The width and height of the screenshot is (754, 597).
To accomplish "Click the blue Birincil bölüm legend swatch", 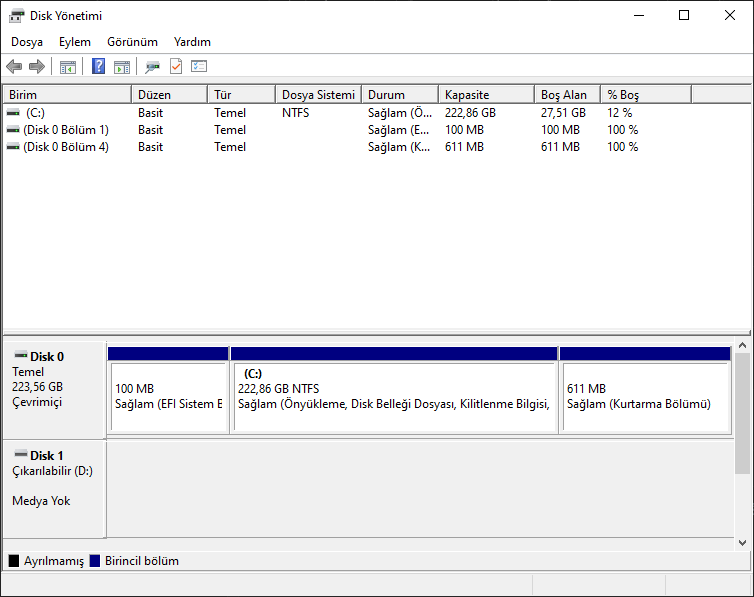I will pyautogui.click(x=95, y=560).
